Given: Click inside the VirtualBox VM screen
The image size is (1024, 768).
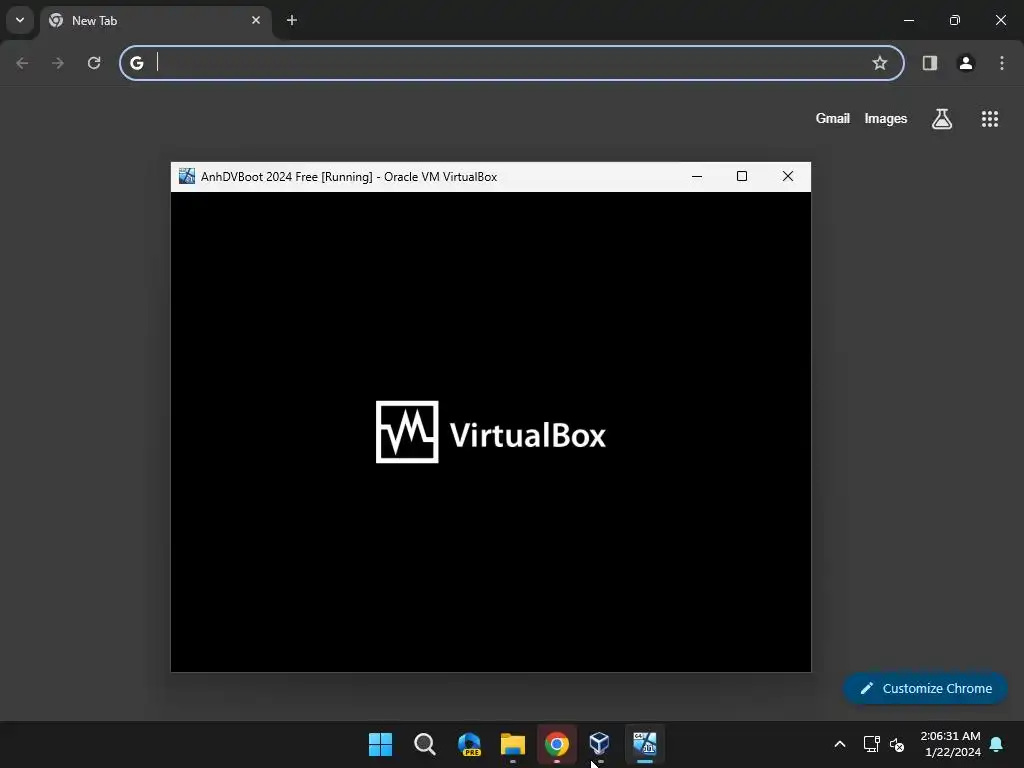Looking at the screenshot, I should pos(491,432).
